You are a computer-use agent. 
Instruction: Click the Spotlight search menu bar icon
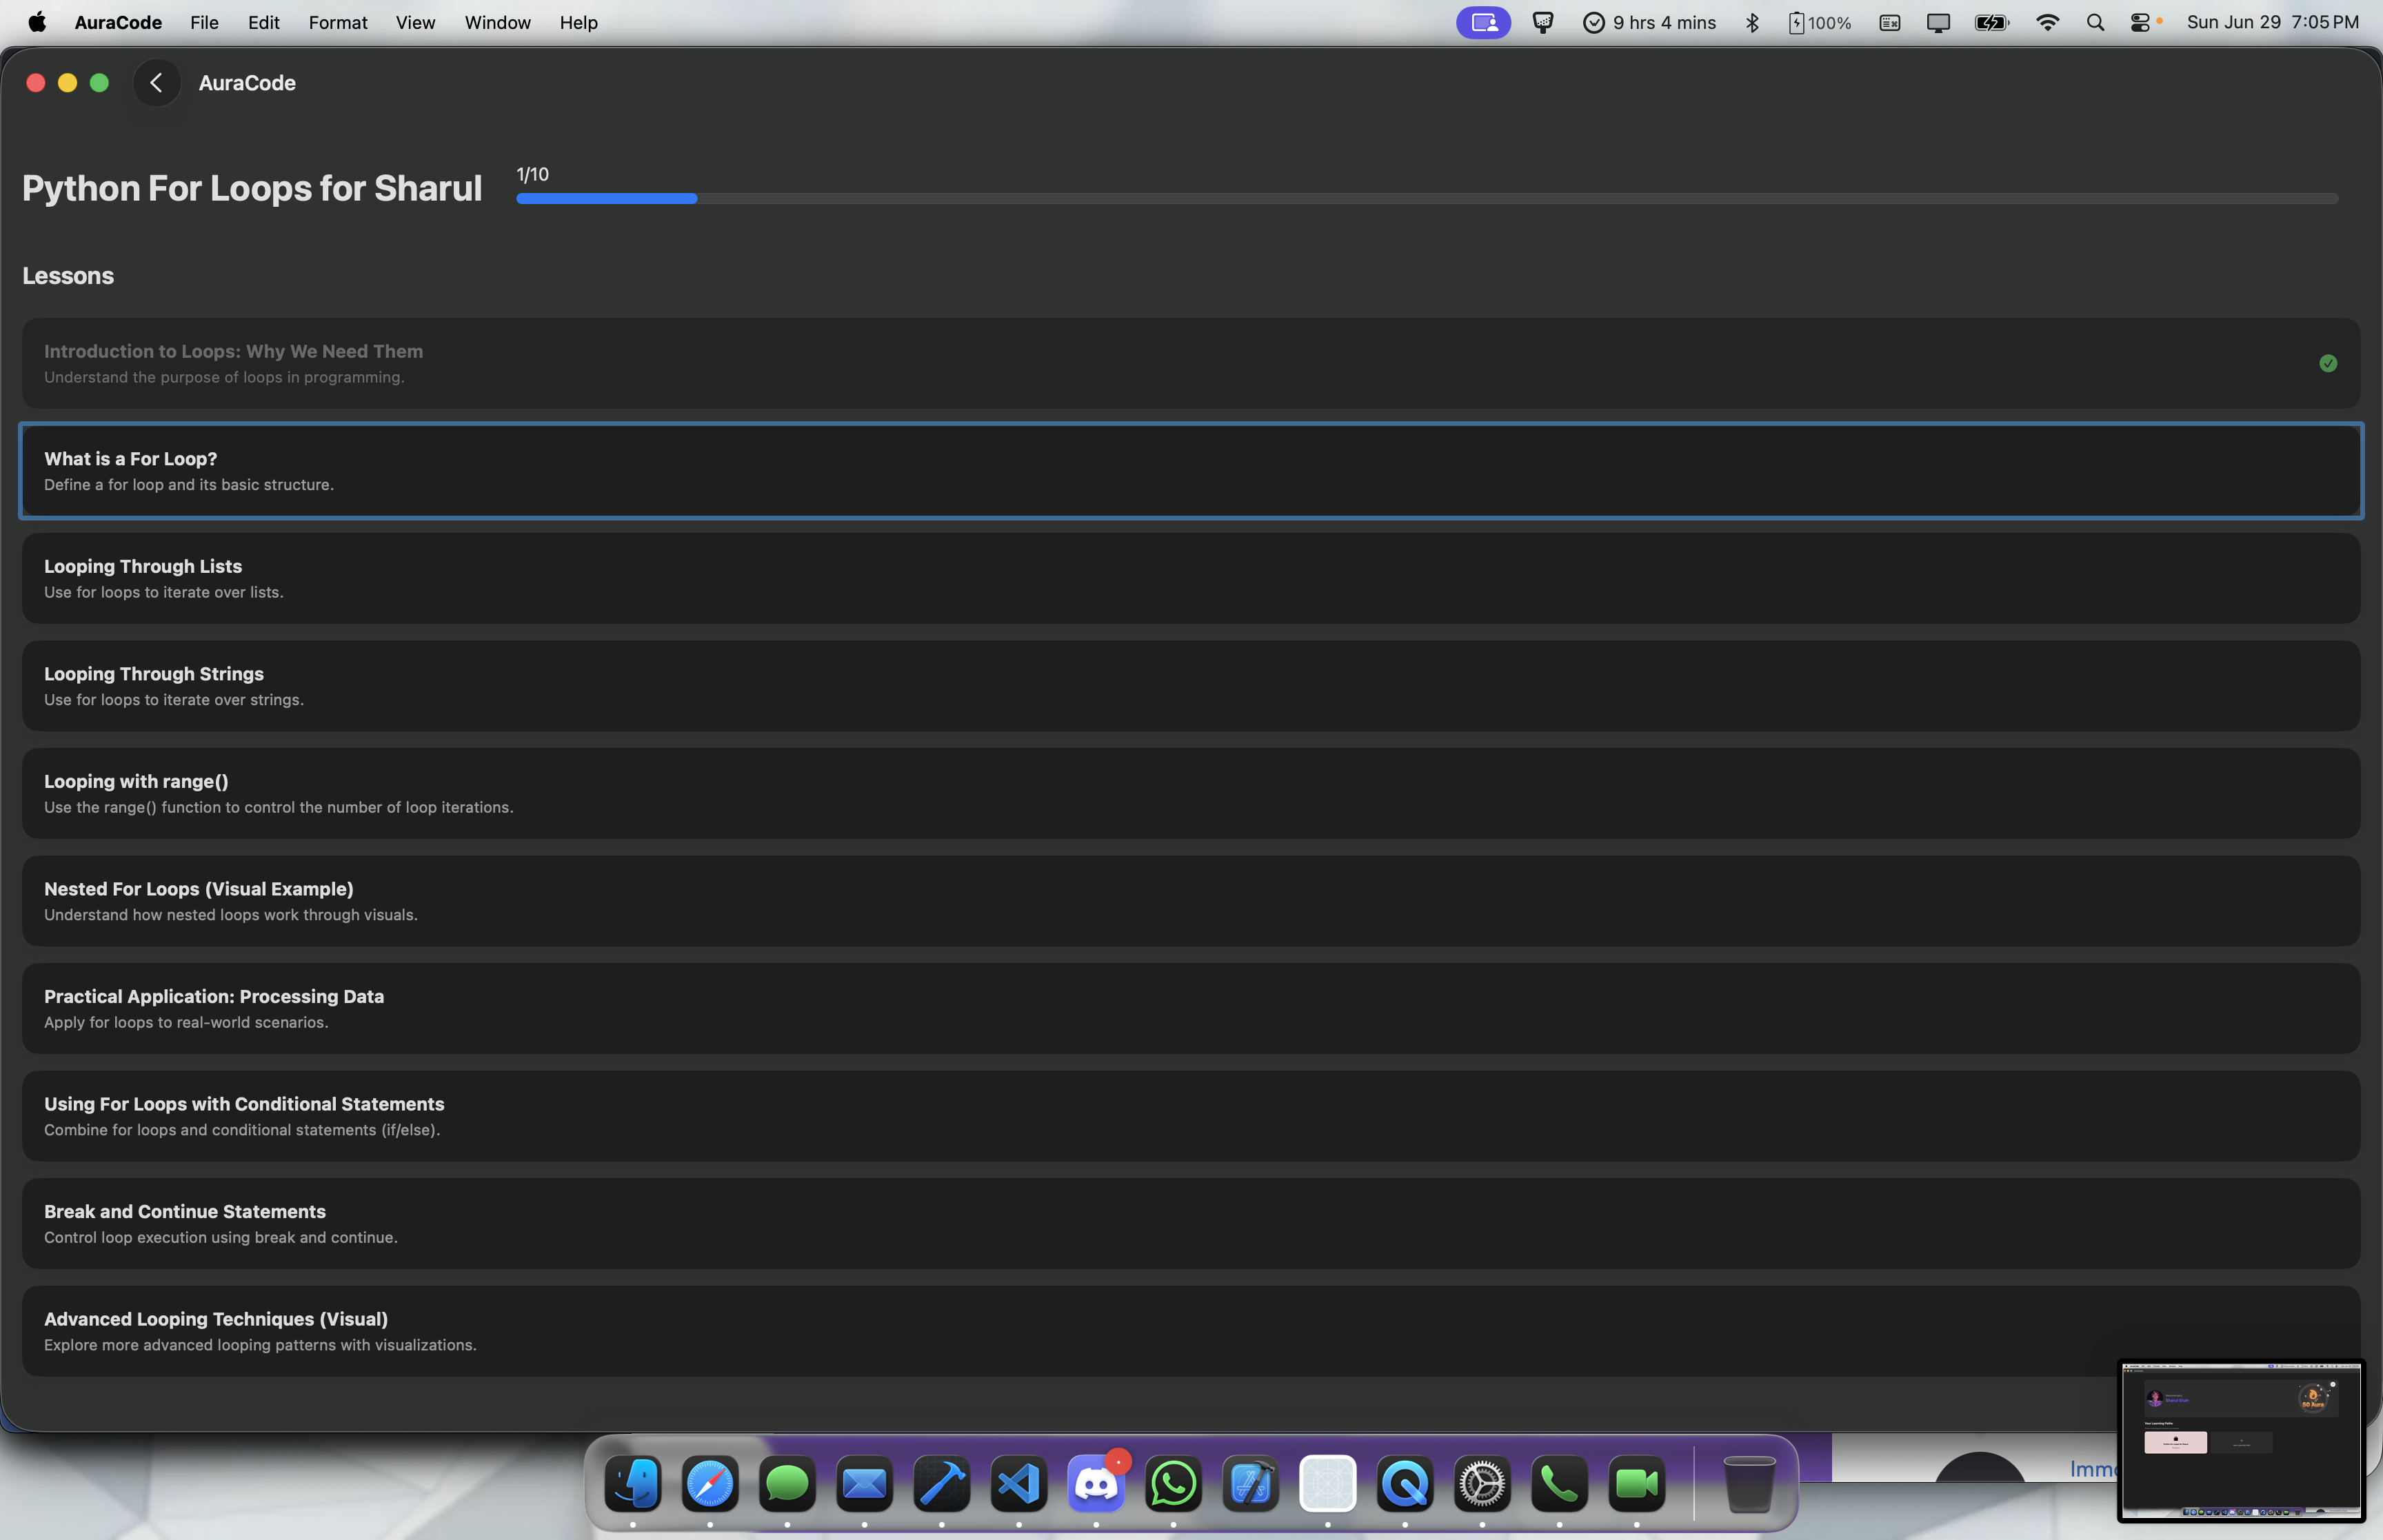click(2095, 22)
